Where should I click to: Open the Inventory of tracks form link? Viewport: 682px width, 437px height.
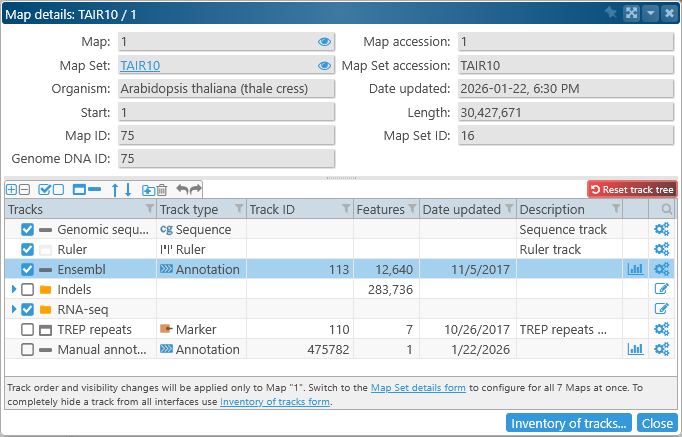coord(274,402)
